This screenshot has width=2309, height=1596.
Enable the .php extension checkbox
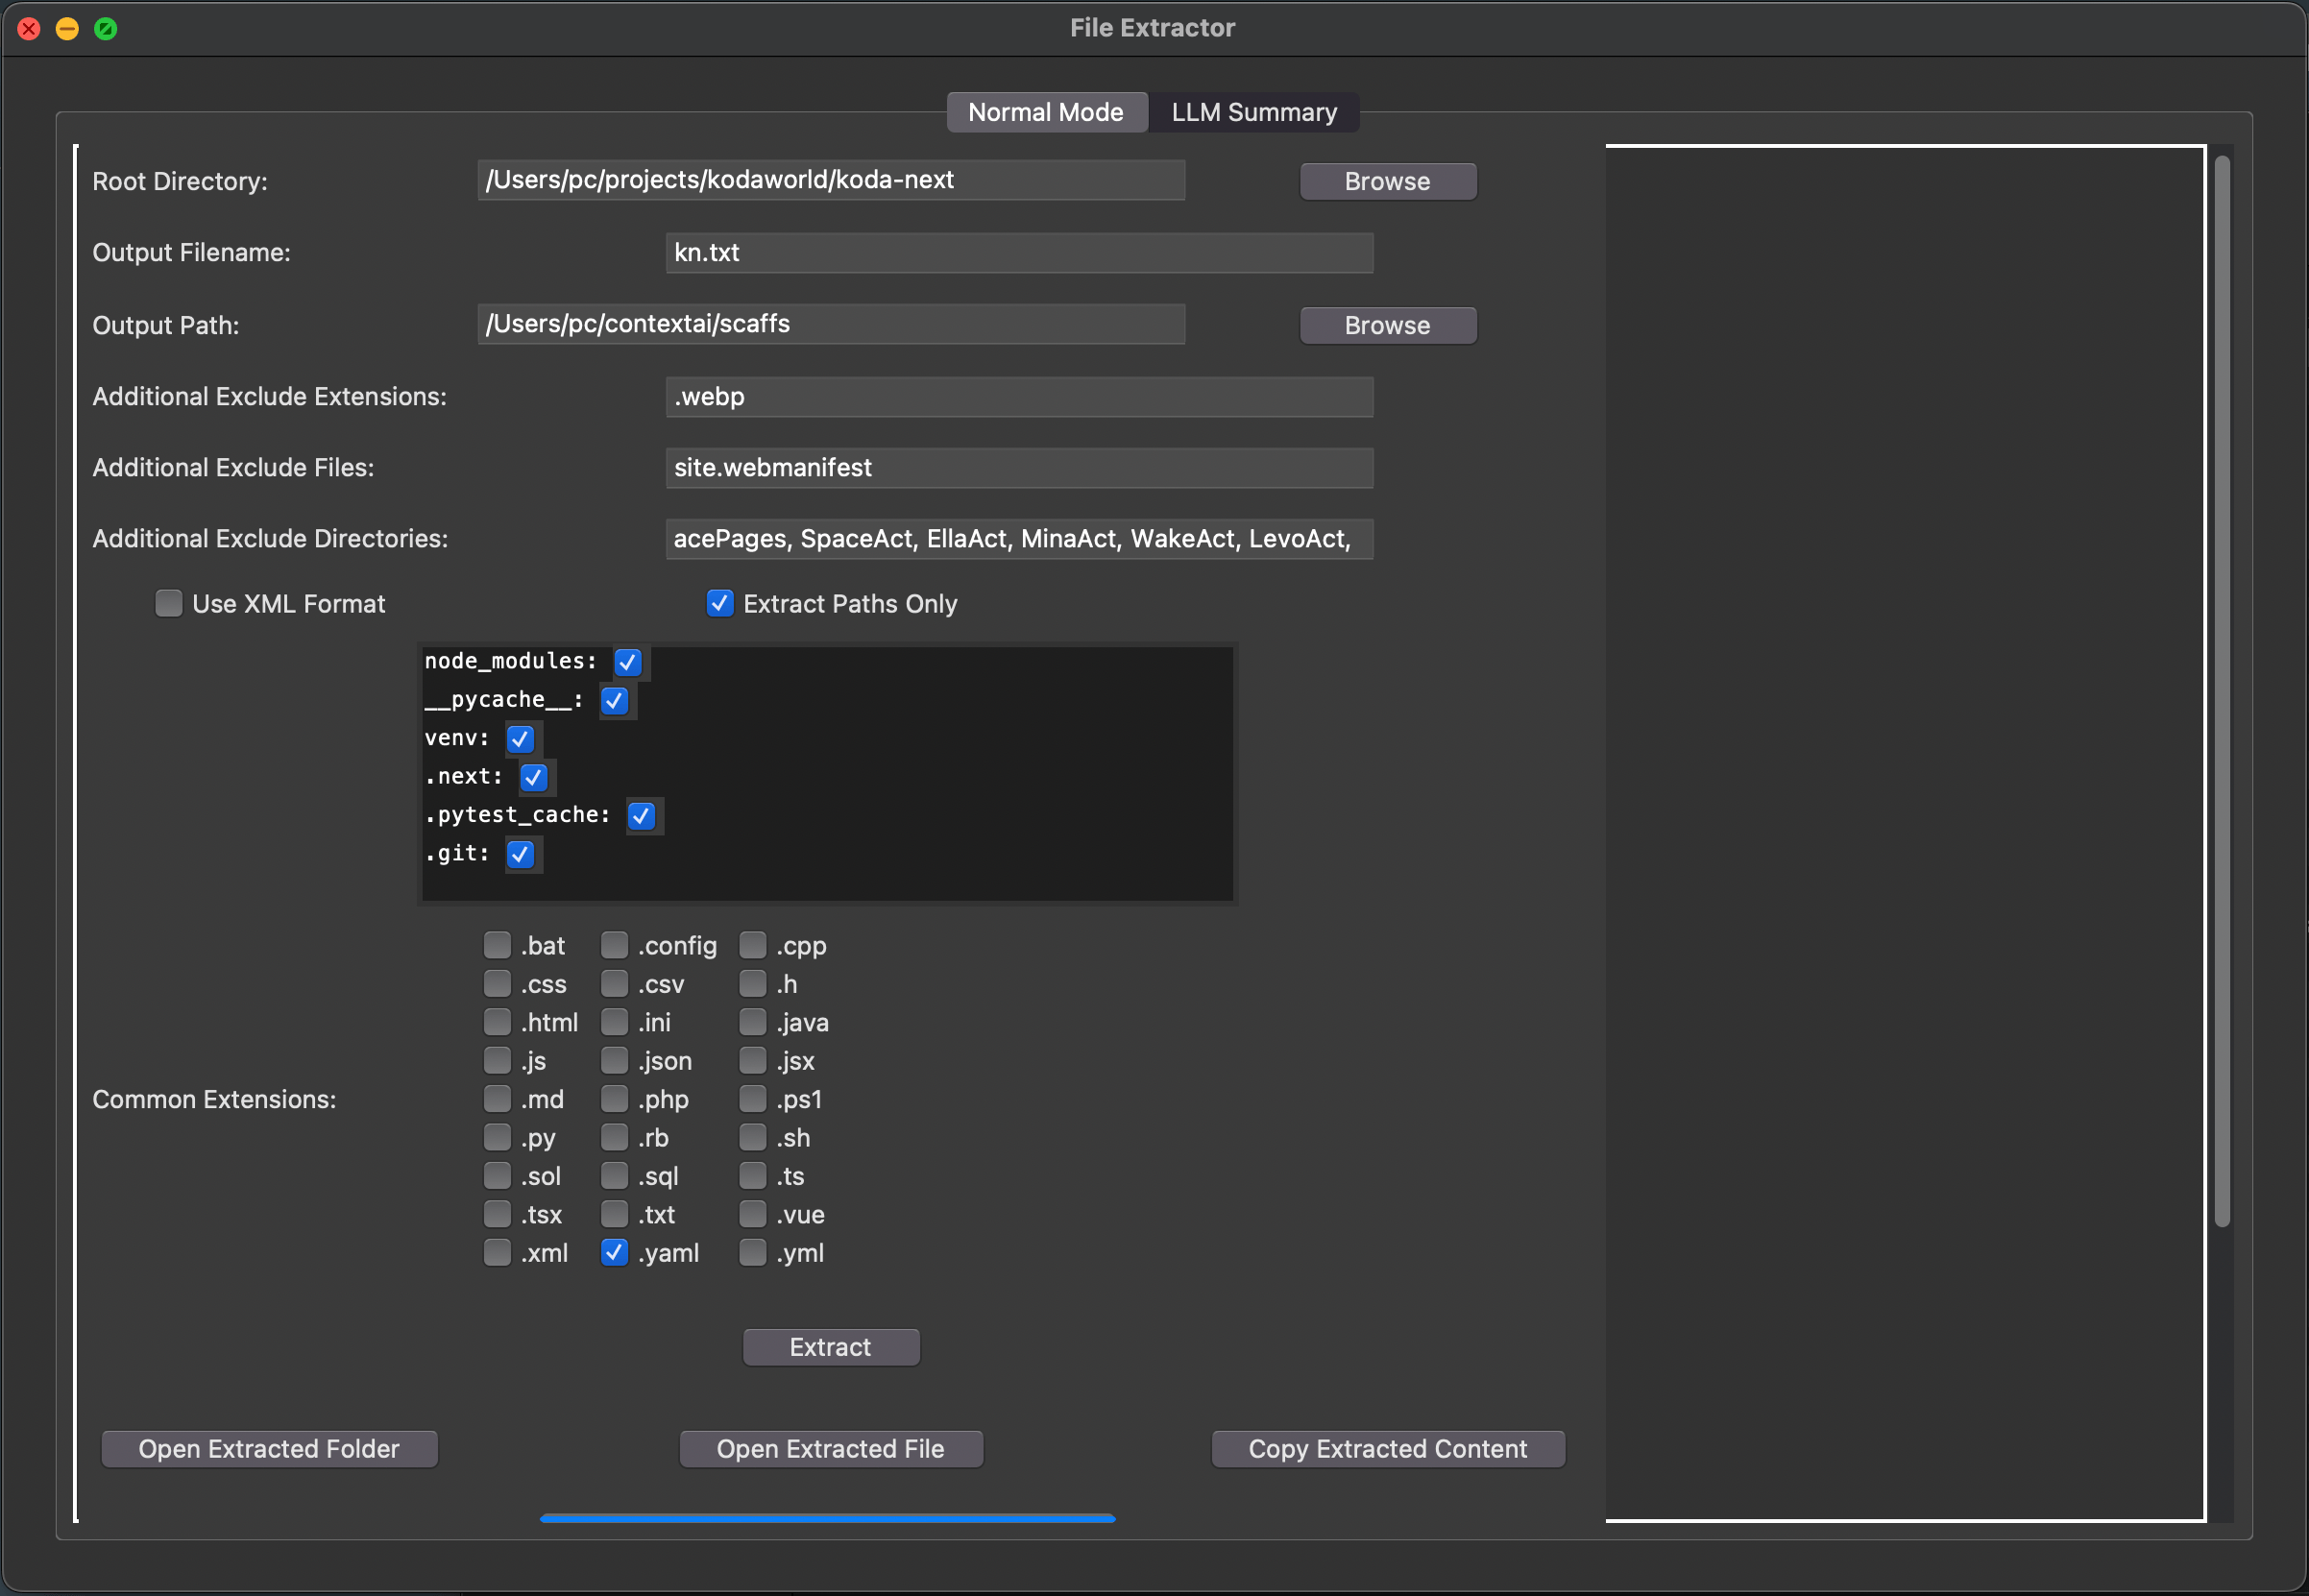tap(614, 1099)
